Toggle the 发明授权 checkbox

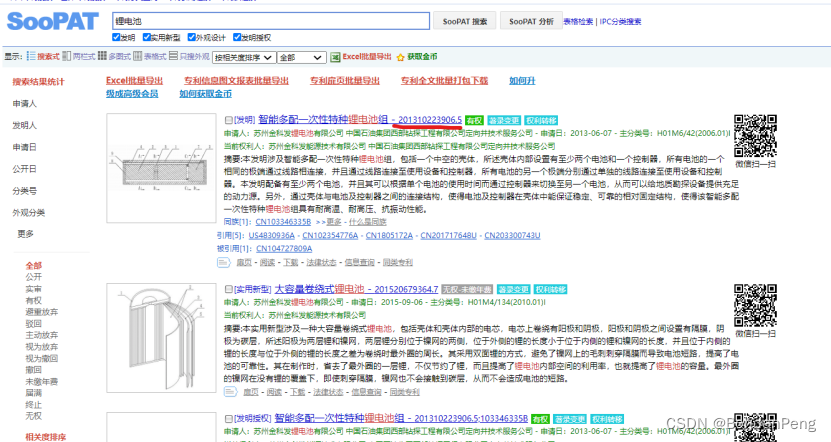tap(237, 37)
